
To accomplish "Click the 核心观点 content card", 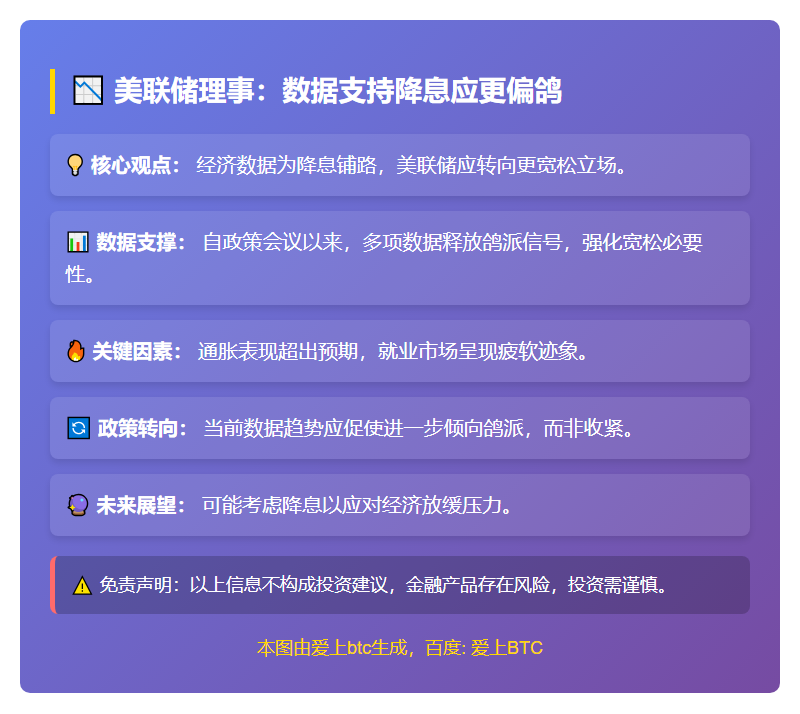I will (x=400, y=164).
